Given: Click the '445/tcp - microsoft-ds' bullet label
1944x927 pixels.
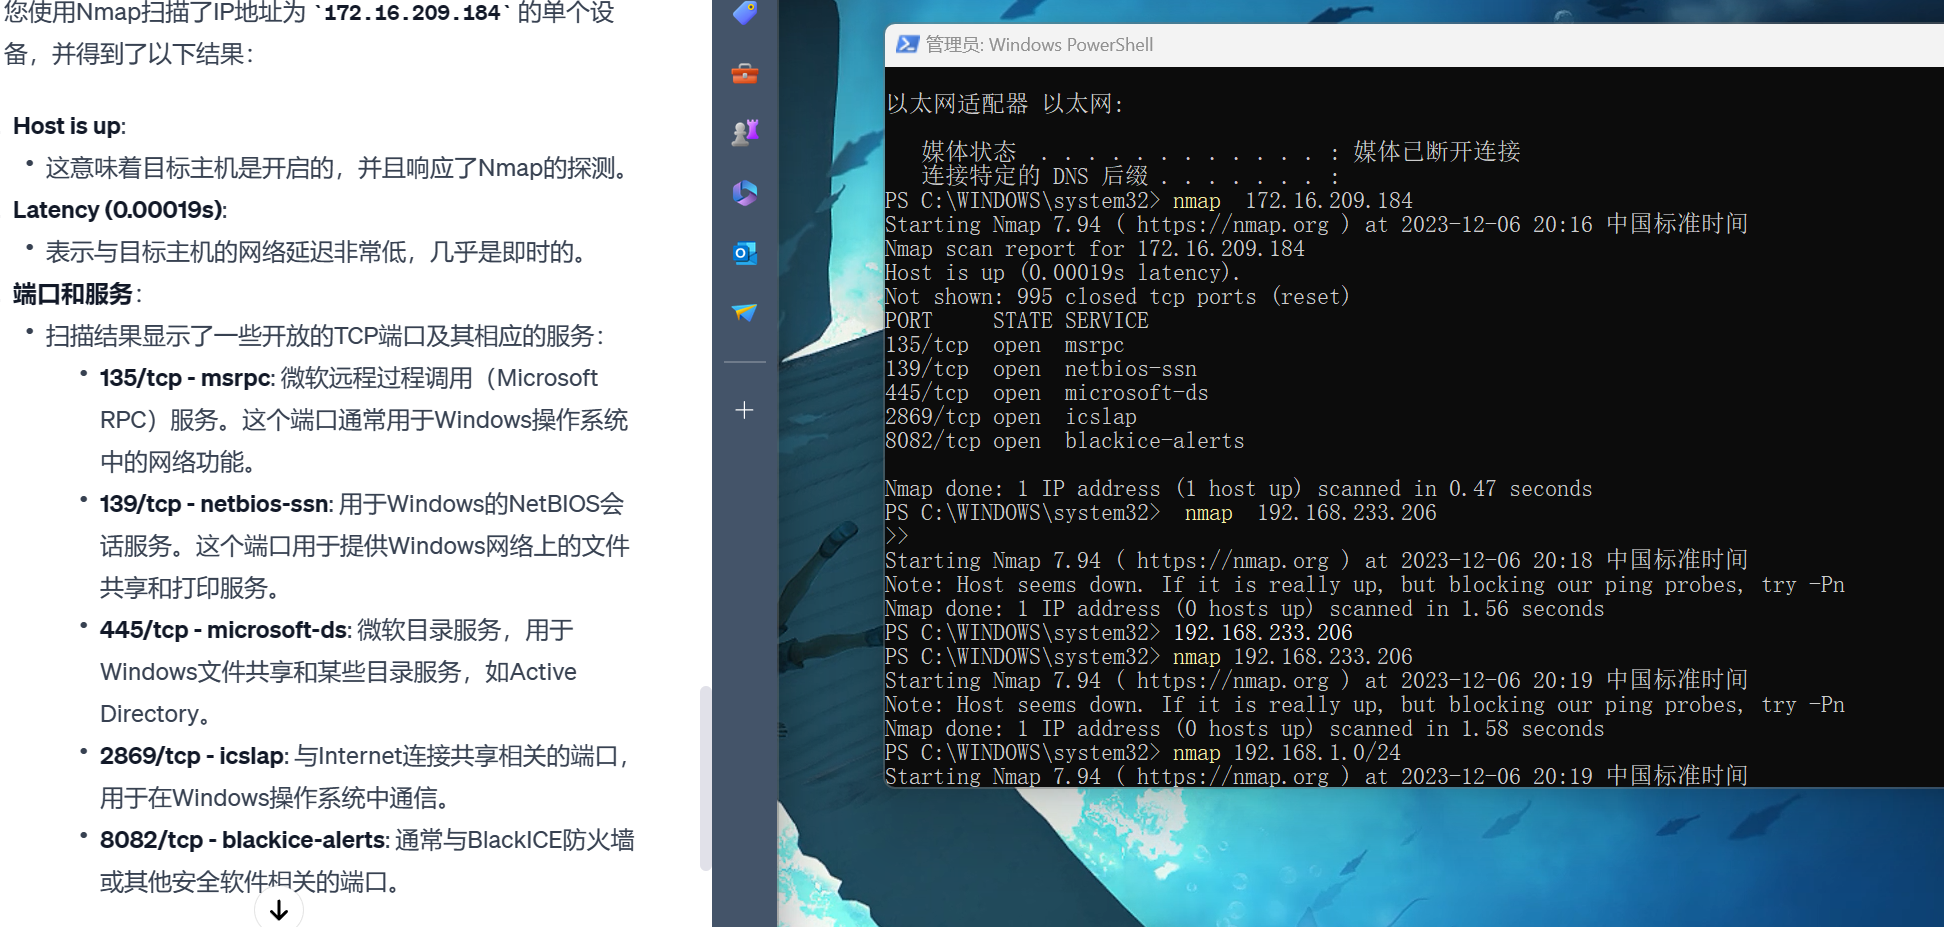Looking at the screenshot, I should click(x=224, y=630).
